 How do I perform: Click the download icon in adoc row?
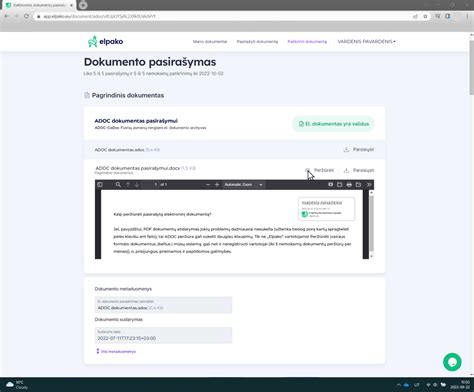[346, 150]
